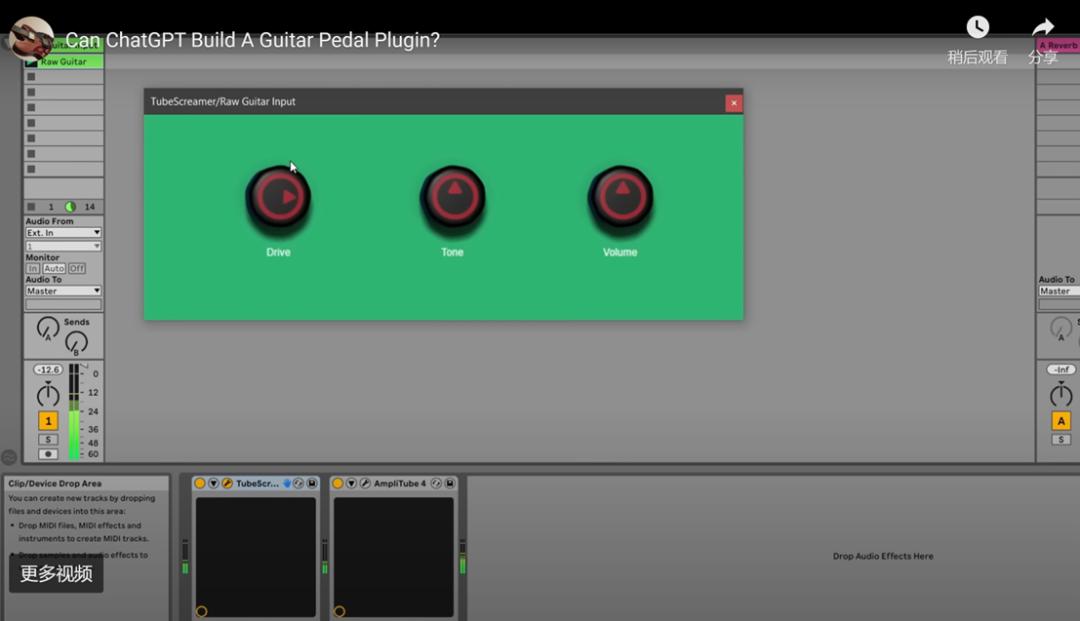Open the channel avatar in the video overlay
This screenshot has width=1080, height=621.
pyautogui.click(x=32, y=39)
